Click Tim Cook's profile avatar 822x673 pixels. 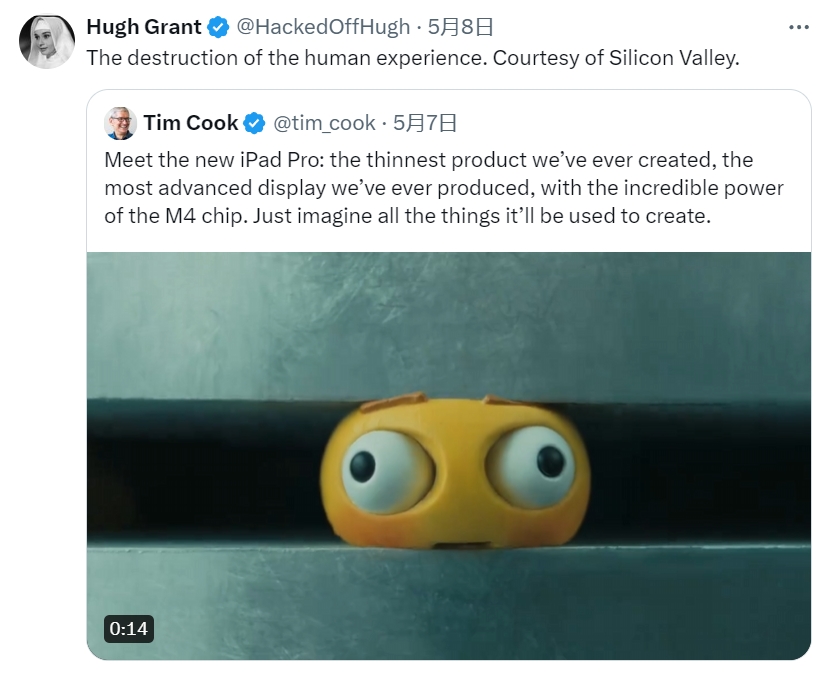pos(120,123)
